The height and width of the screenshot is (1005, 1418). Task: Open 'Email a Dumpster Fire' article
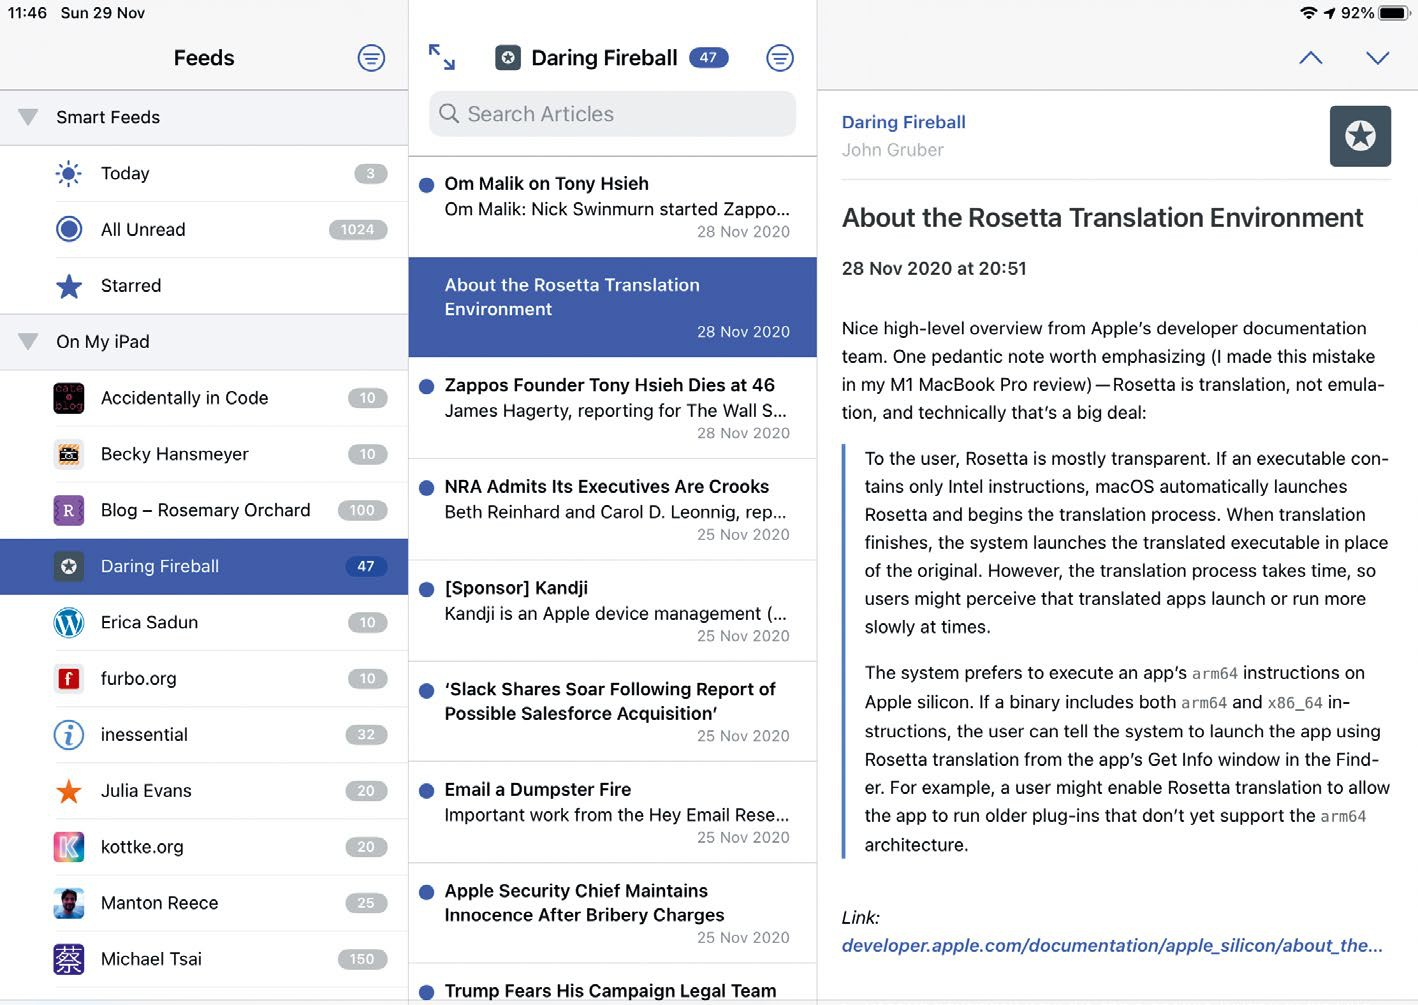612,812
